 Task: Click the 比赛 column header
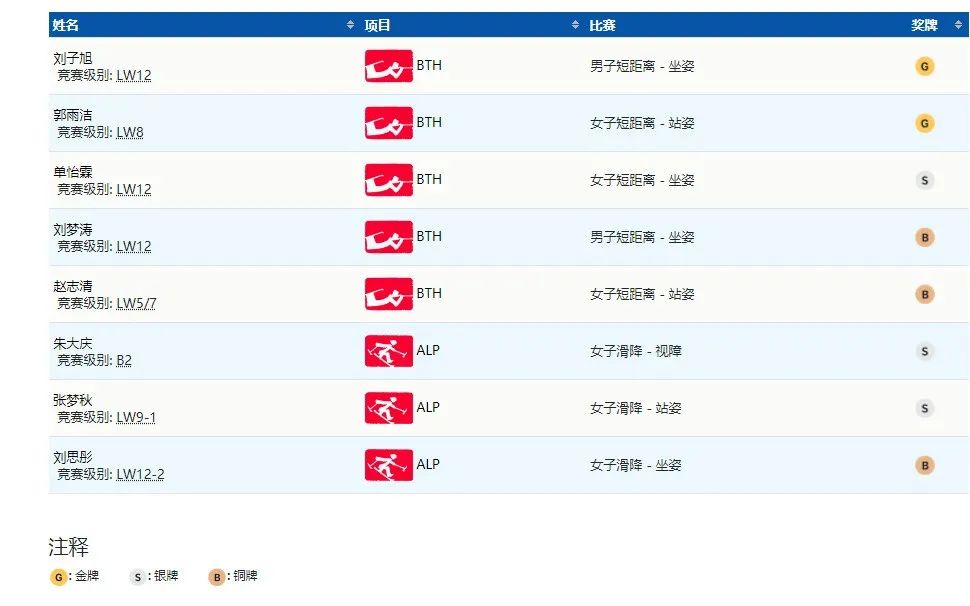tap(602, 23)
